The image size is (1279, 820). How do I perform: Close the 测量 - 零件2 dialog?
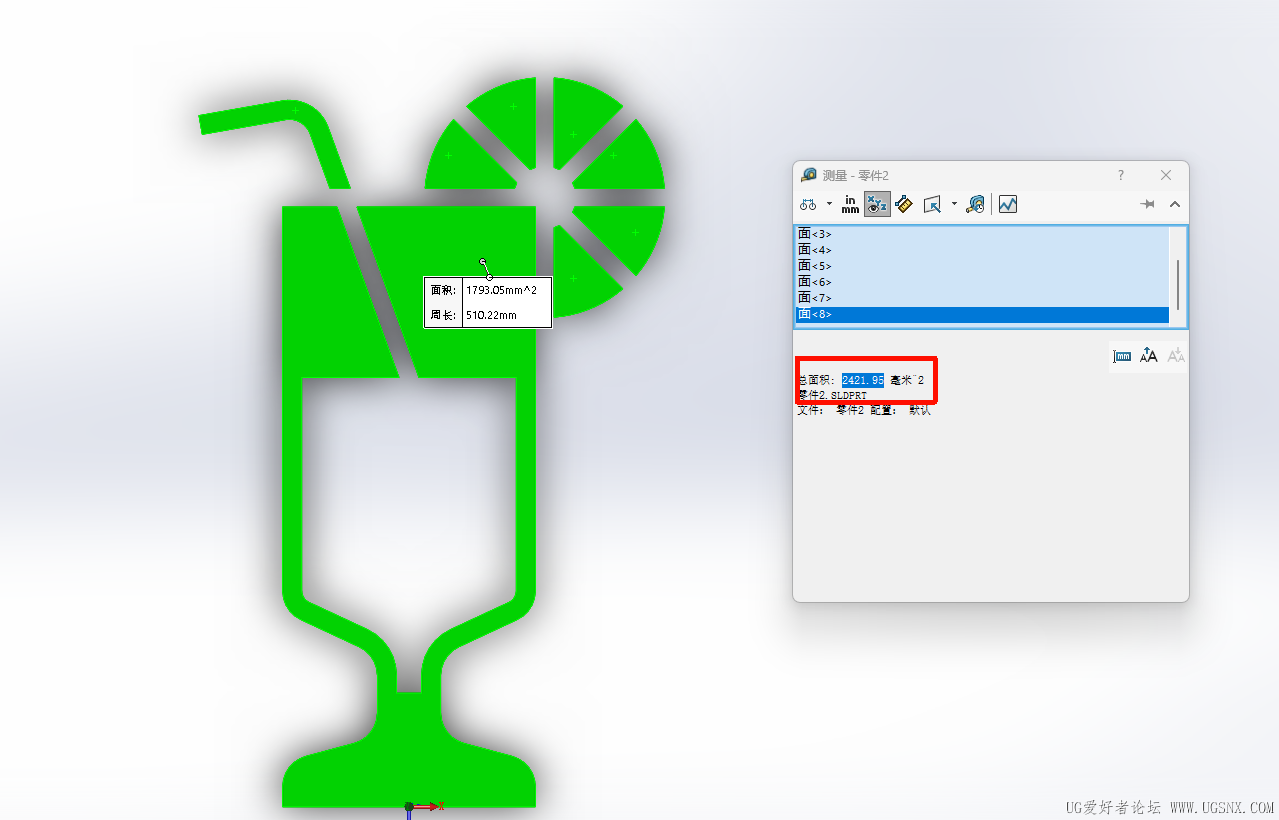(x=1166, y=175)
